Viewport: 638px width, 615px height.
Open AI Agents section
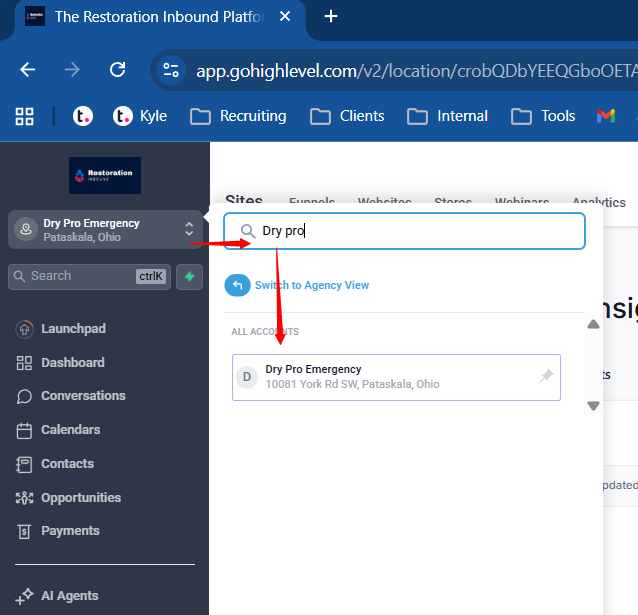pyautogui.click(x=69, y=596)
